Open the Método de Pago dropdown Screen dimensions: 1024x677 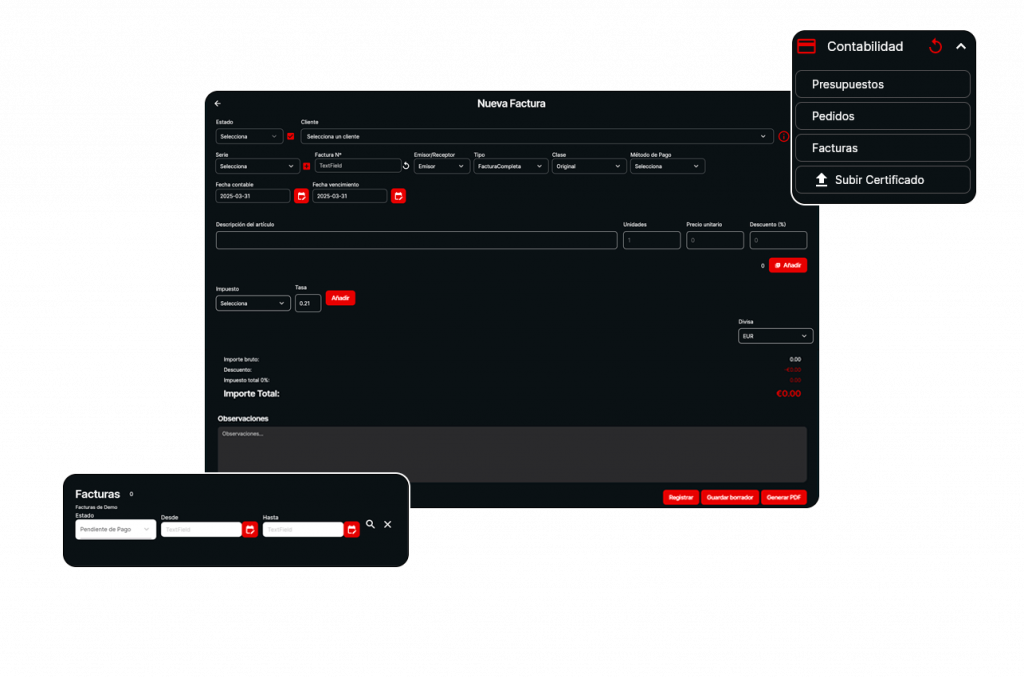pyautogui.click(x=667, y=166)
